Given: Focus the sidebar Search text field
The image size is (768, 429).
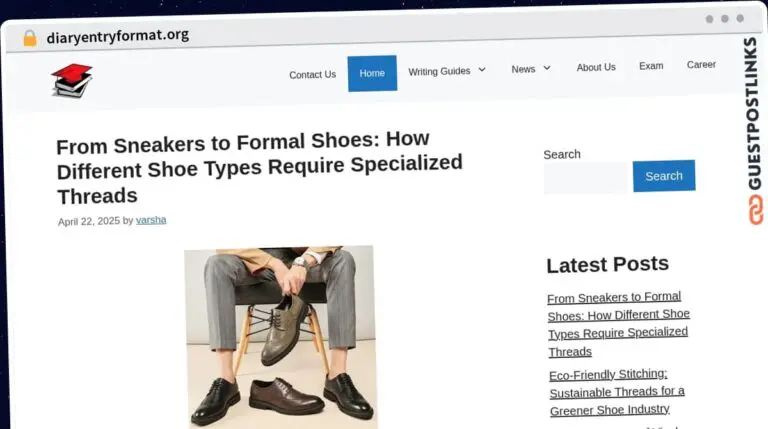Looking at the screenshot, I should (x=586, y=178).
